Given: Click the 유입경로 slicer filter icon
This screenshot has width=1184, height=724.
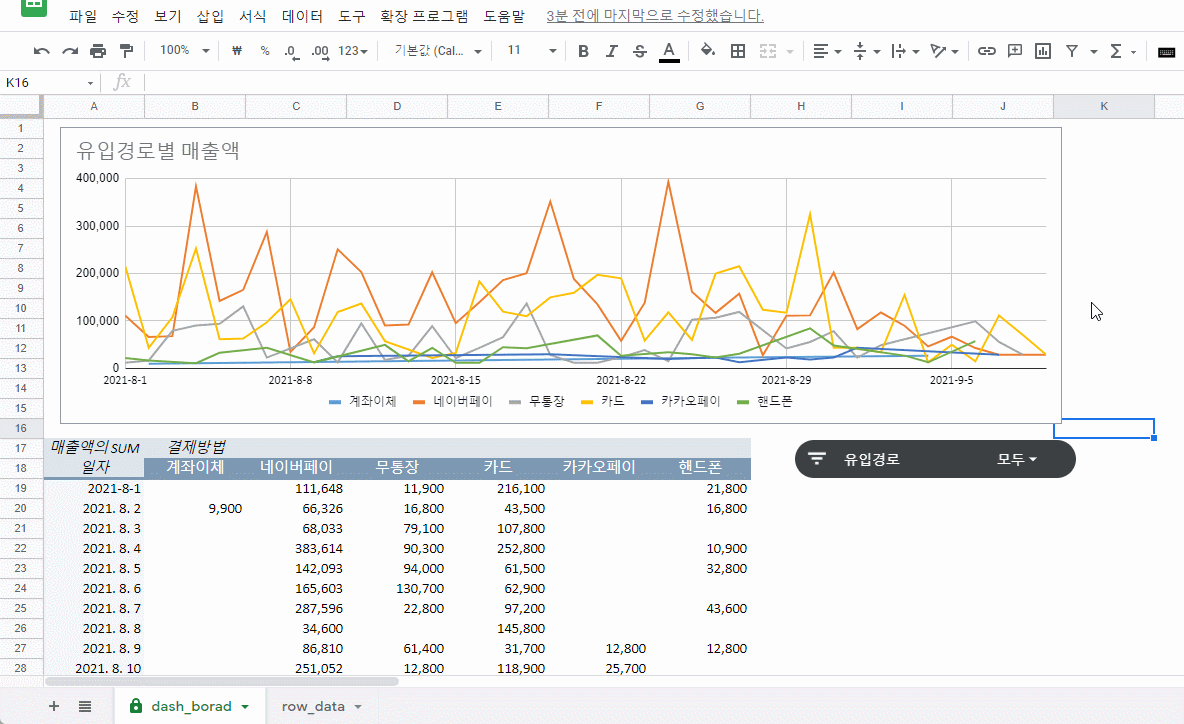Looking at the screenshot, I should (816, 458).
